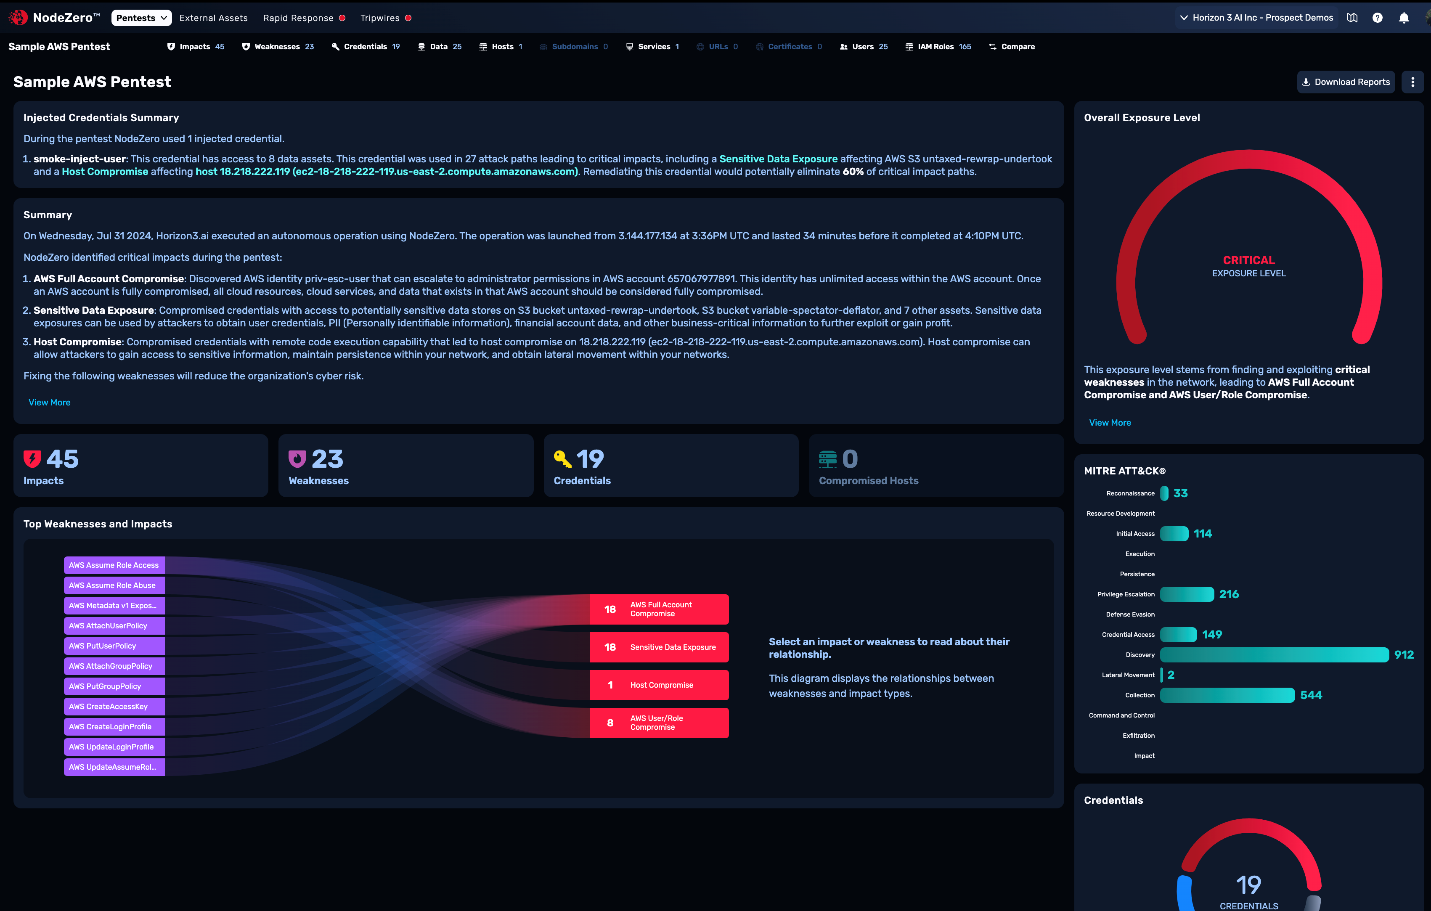This screenshot has height=911, width=1431.
Task: Select AWS Assume Role Access weakness
Action: pyautogui.click(x=114, y=565)
